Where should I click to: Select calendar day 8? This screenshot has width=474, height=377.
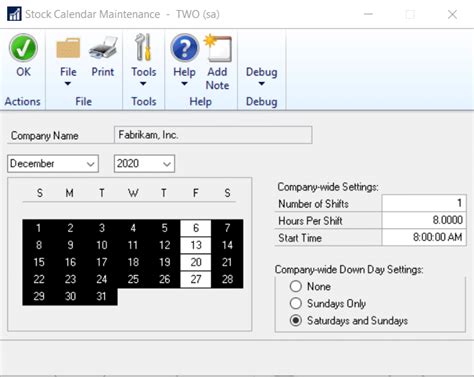click(x=39, y=245)
